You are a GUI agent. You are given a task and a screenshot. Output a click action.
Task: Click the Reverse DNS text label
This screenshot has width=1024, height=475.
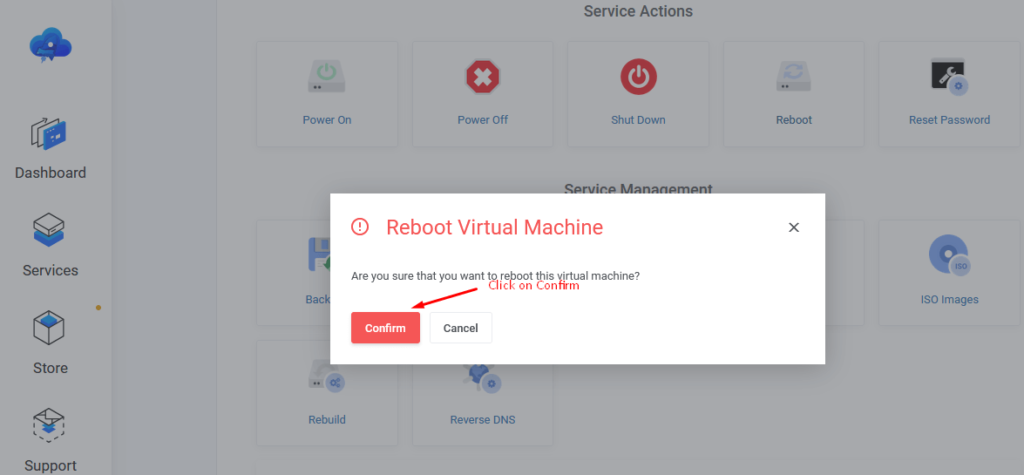pos(482,420)
